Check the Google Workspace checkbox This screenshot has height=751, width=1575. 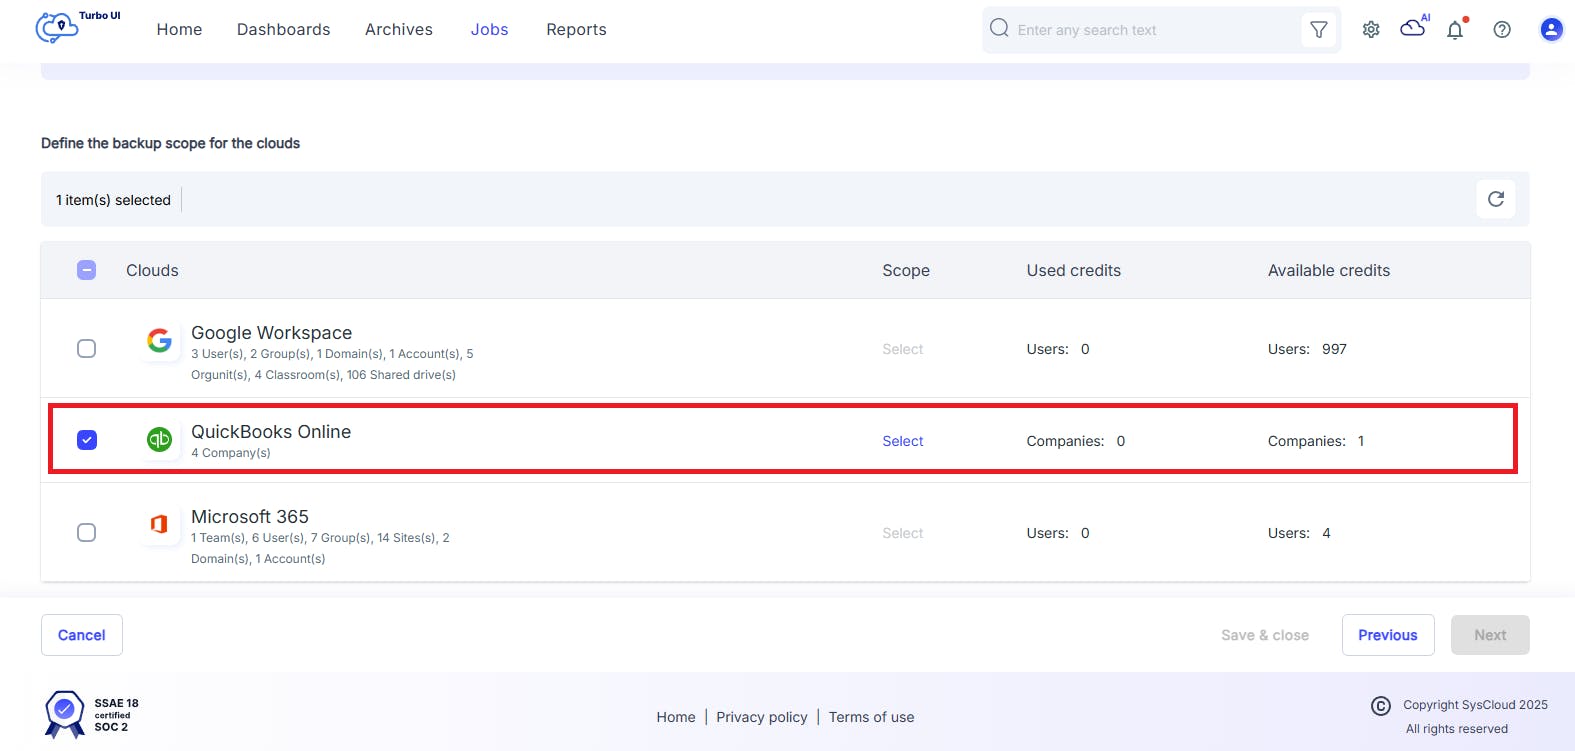[x=87, y=348]
